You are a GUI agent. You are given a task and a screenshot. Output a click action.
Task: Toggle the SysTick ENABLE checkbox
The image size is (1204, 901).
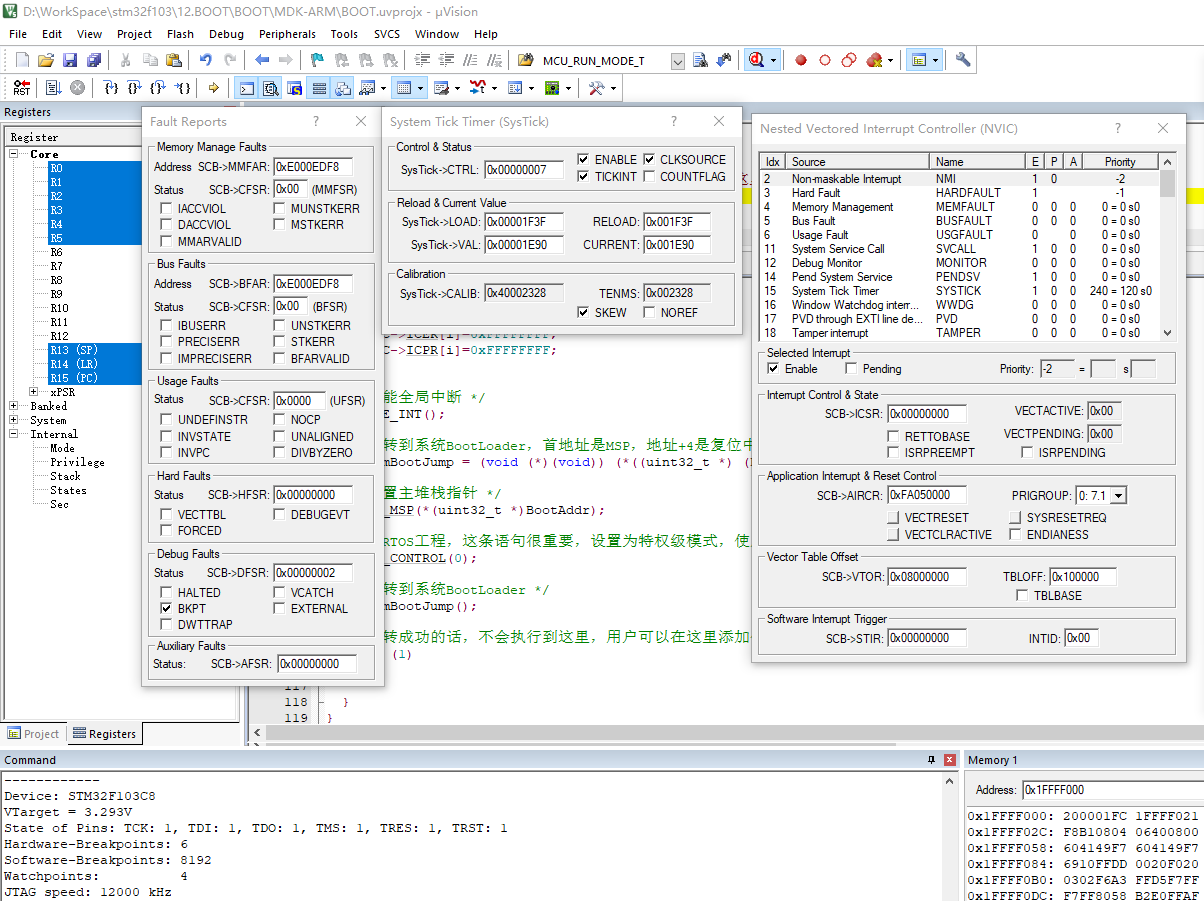point(584,159)
